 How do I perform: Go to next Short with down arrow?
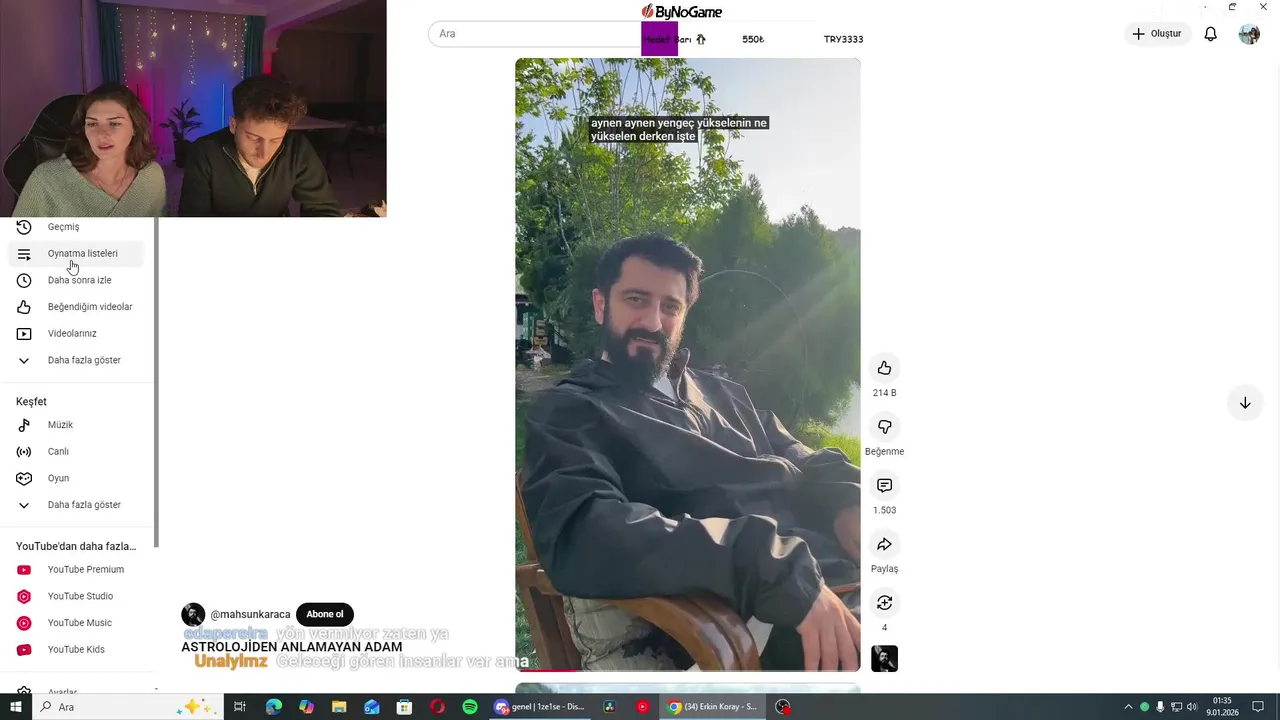point(1245,403)
